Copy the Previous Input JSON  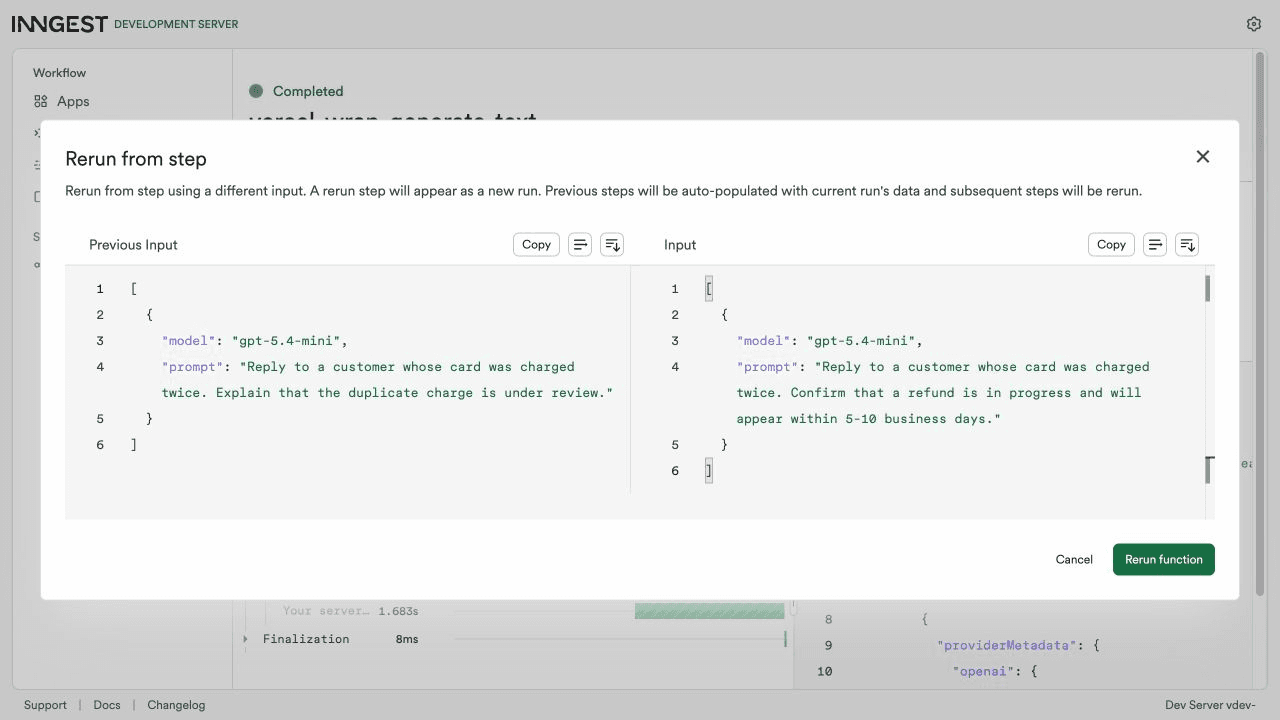click(x=536, y=244)
